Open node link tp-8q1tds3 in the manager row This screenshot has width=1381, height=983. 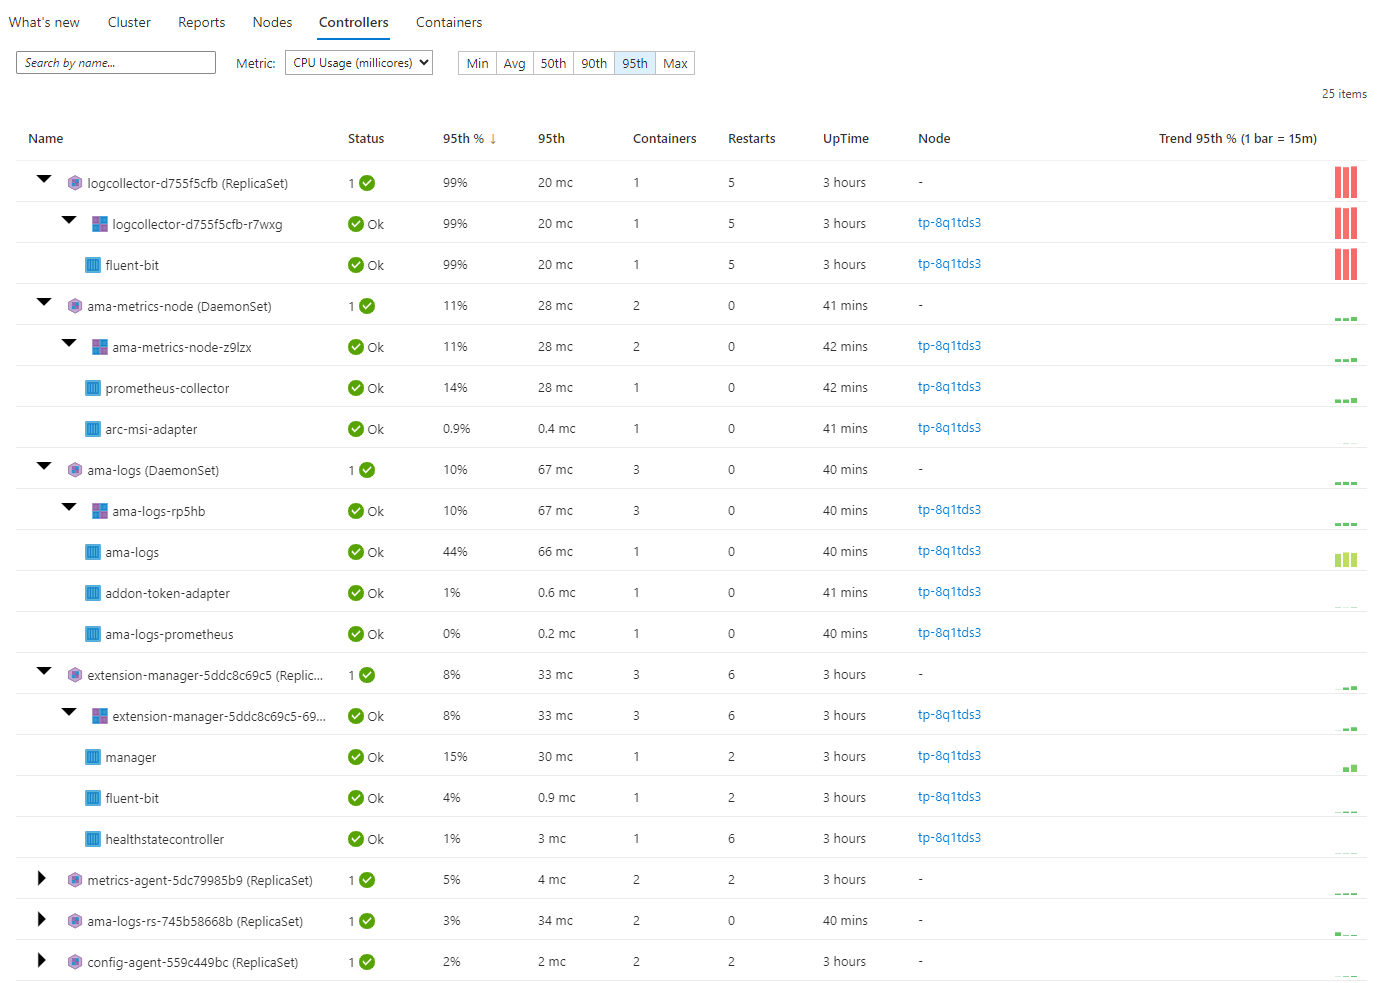(x=949, y=756)
